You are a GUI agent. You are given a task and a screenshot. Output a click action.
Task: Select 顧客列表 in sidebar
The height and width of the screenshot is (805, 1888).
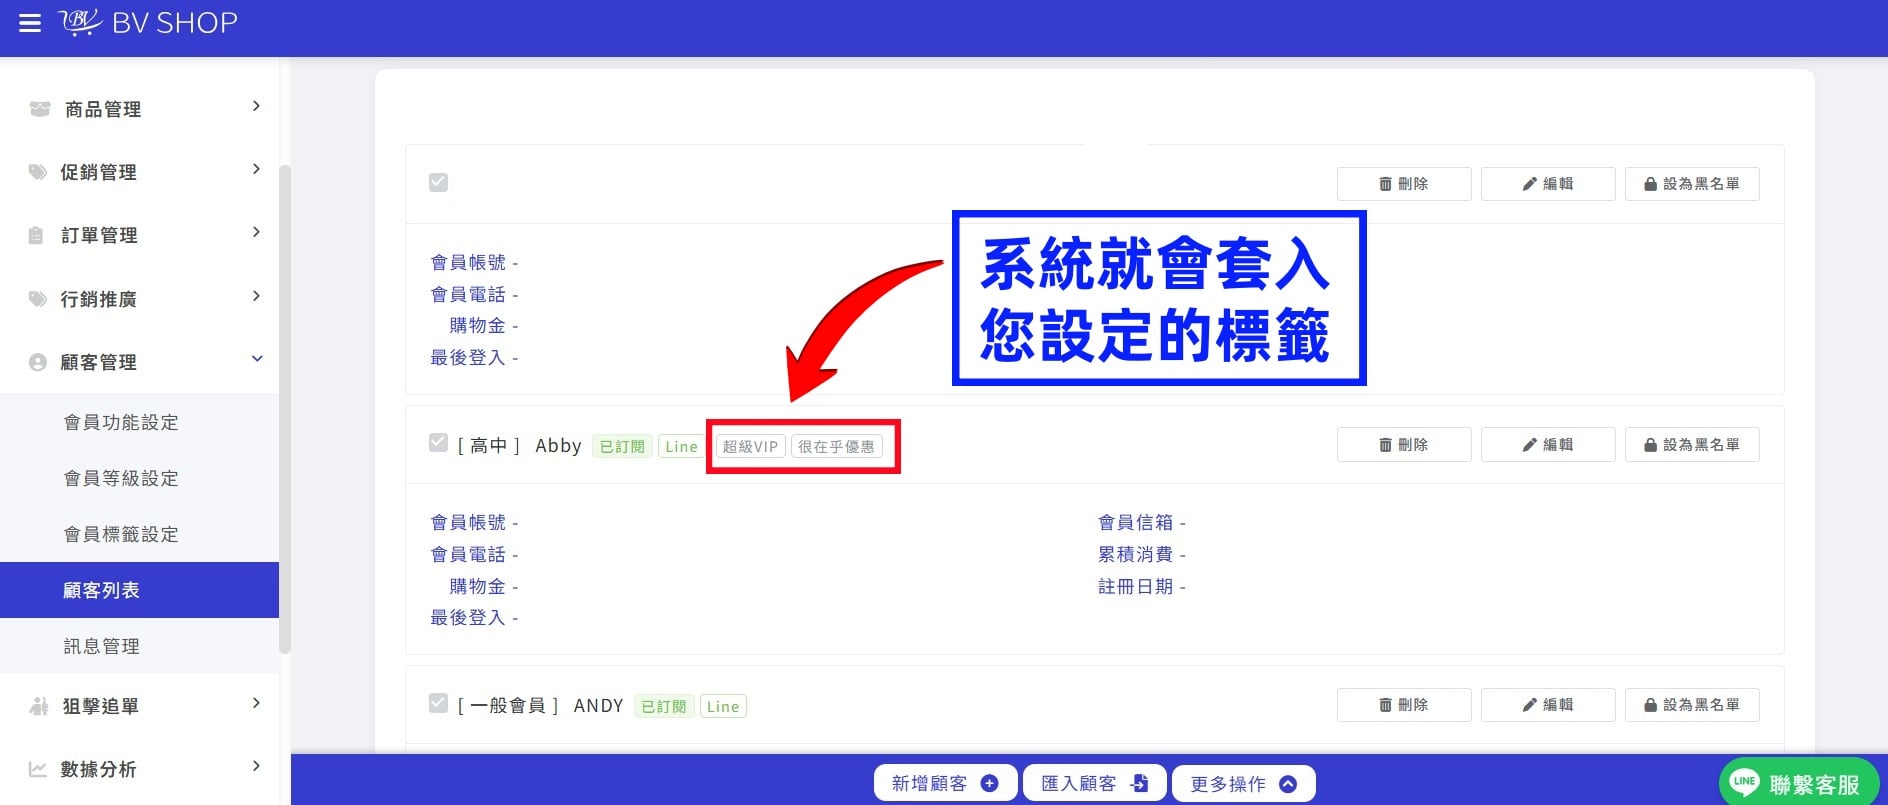click(139, 590)
